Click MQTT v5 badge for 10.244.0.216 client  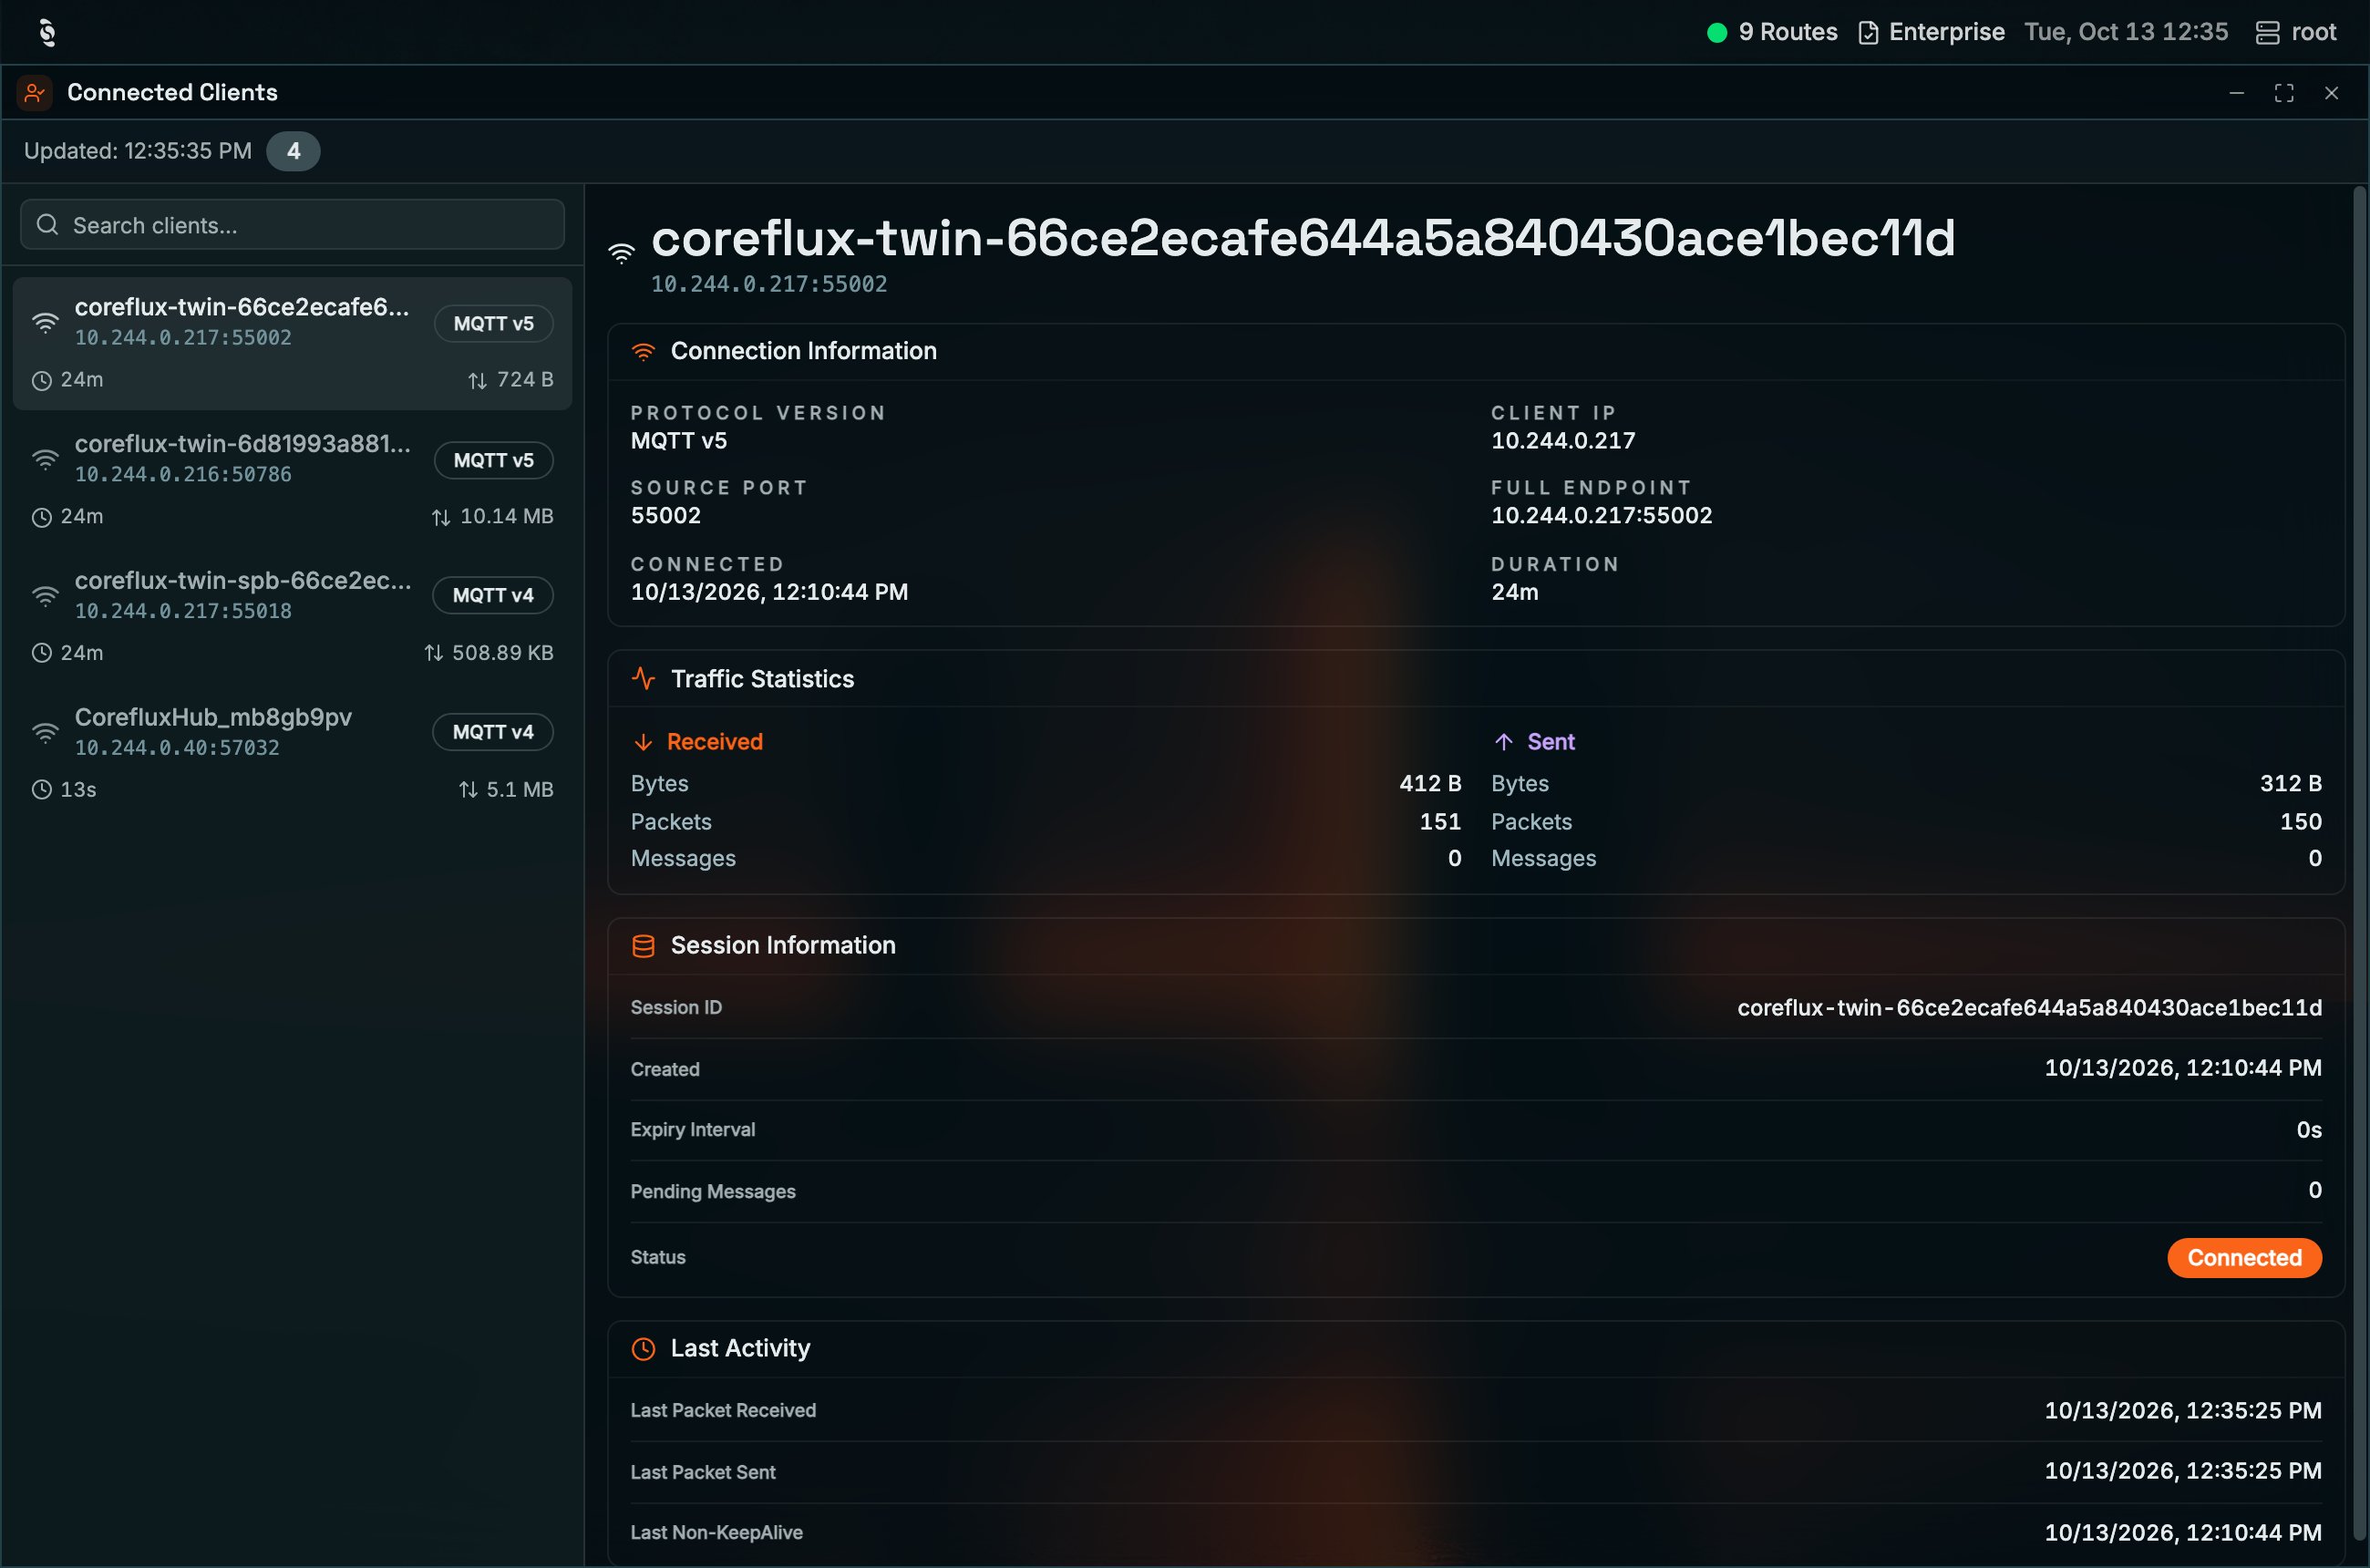[x=493, y=460]
